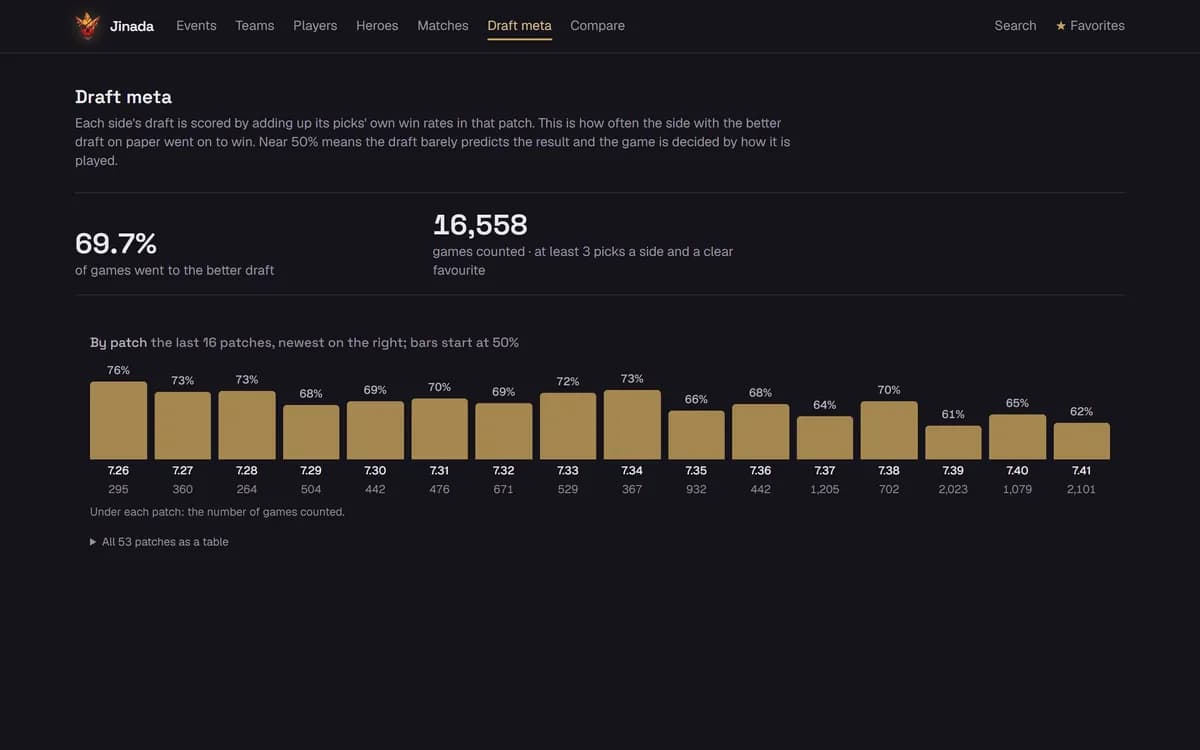Select the 7.28 patch bar
This screenshot has height=750, width=1200.
(247, 425)
